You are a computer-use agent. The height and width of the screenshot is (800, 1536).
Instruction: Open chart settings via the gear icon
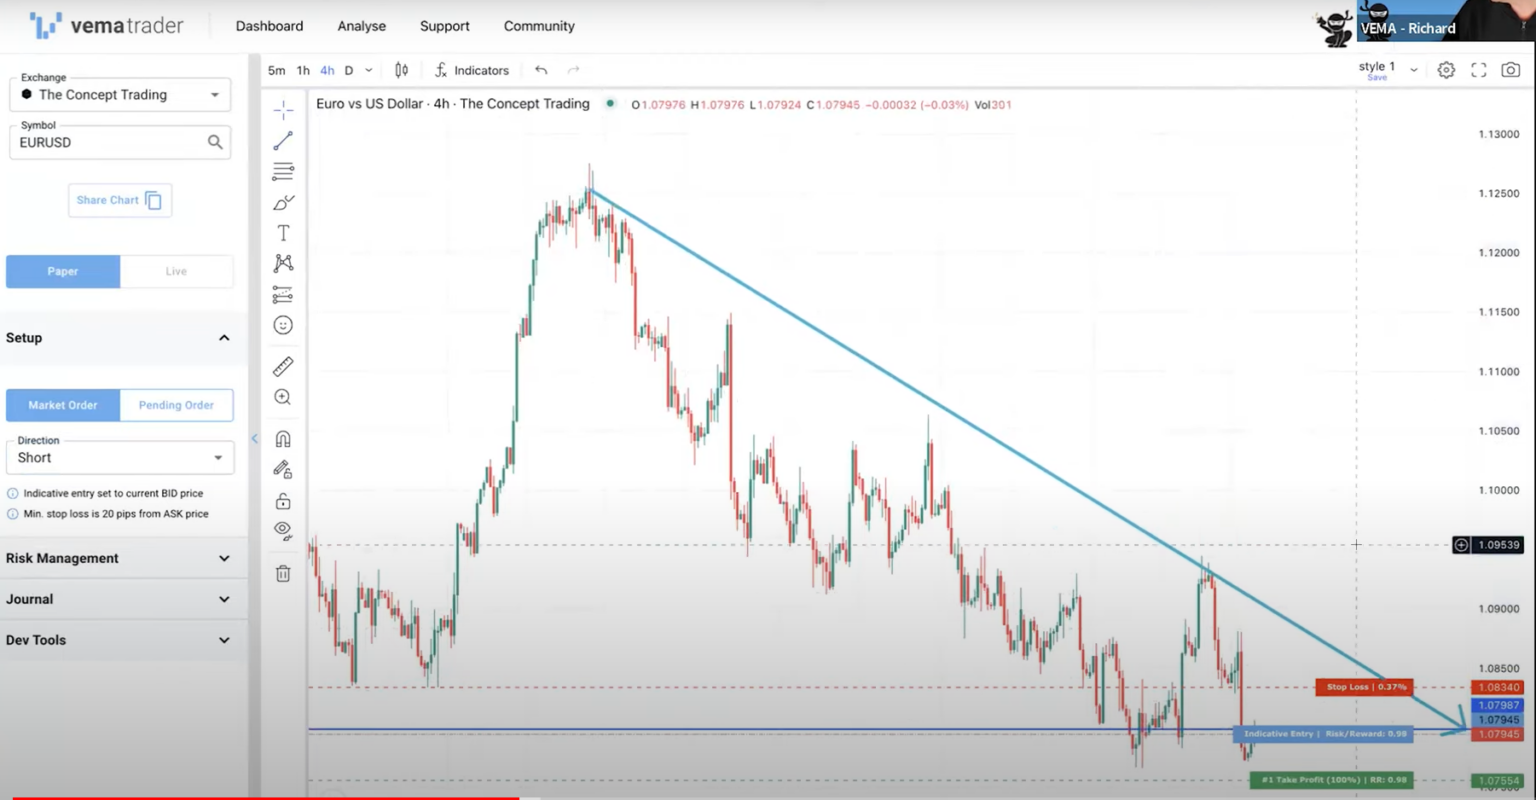coord(1445,70)
